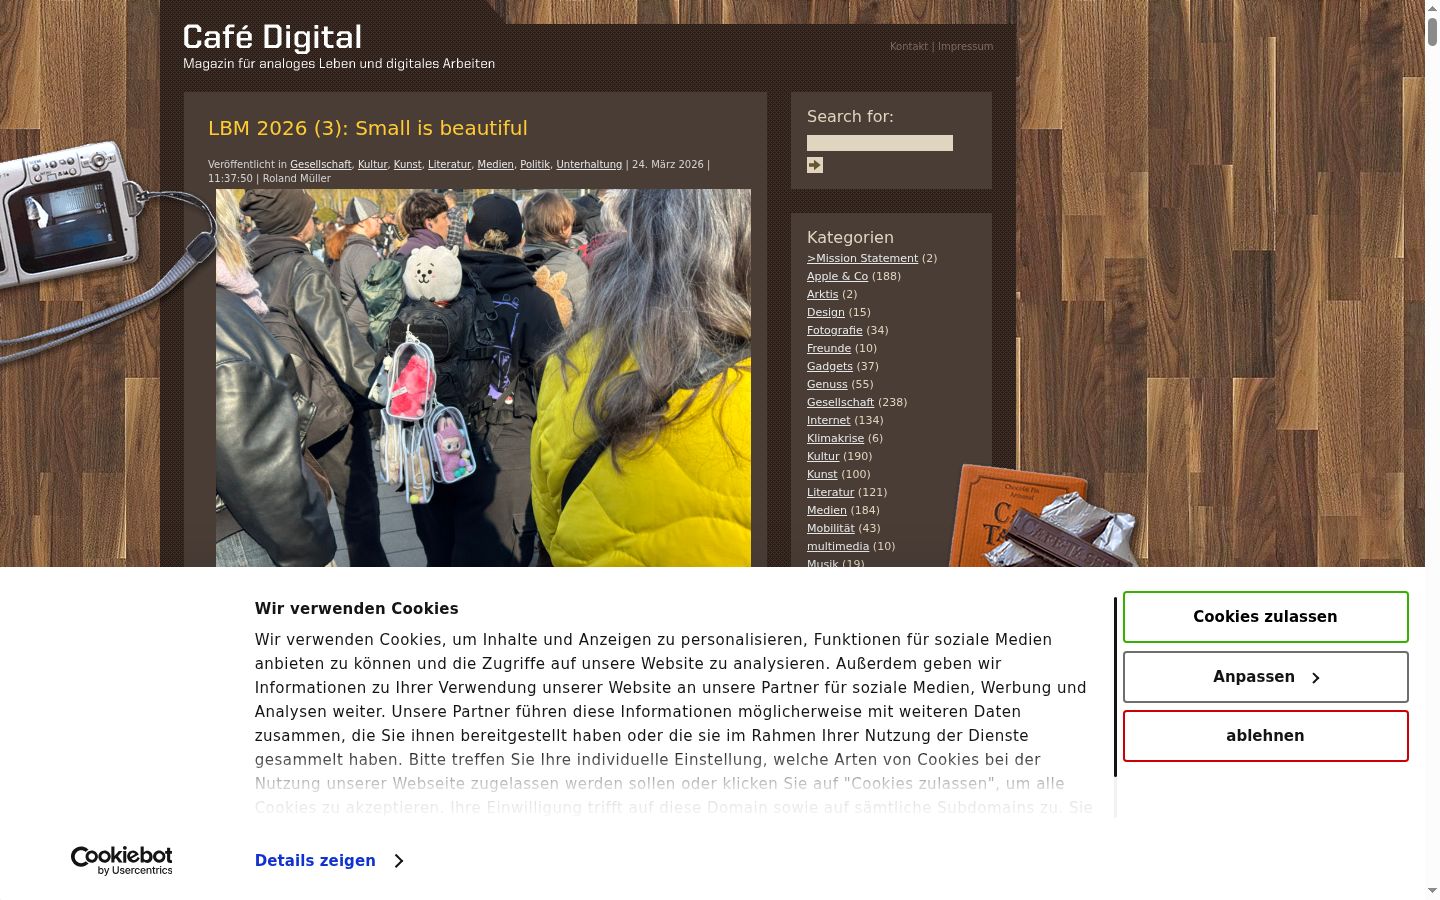Open the Apple & Co category
This screenshot has width=1440, height=900.
click(837, 276)
